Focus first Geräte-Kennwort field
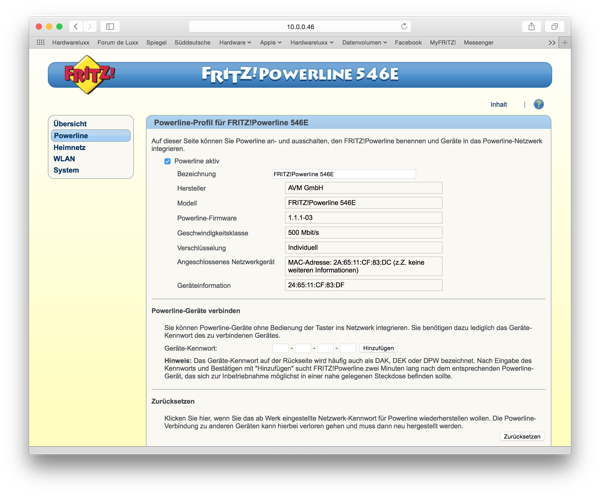This screenshot has height=496, width=600. (x=280, y=348)
